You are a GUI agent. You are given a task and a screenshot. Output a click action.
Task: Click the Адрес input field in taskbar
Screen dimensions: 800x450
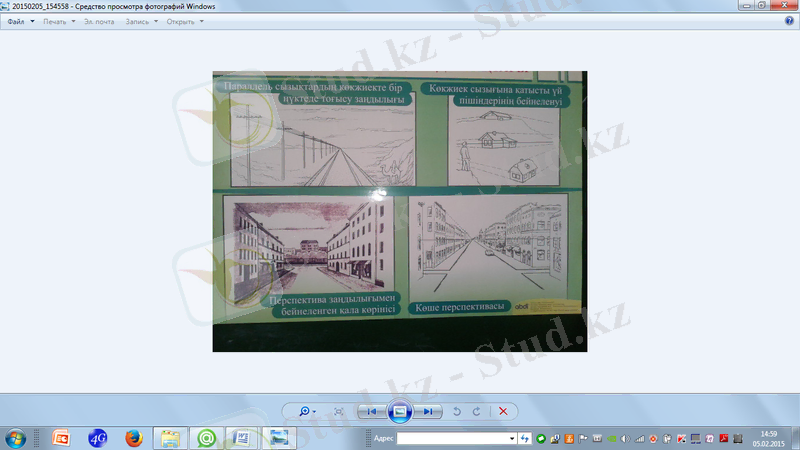tap(456, 438)
